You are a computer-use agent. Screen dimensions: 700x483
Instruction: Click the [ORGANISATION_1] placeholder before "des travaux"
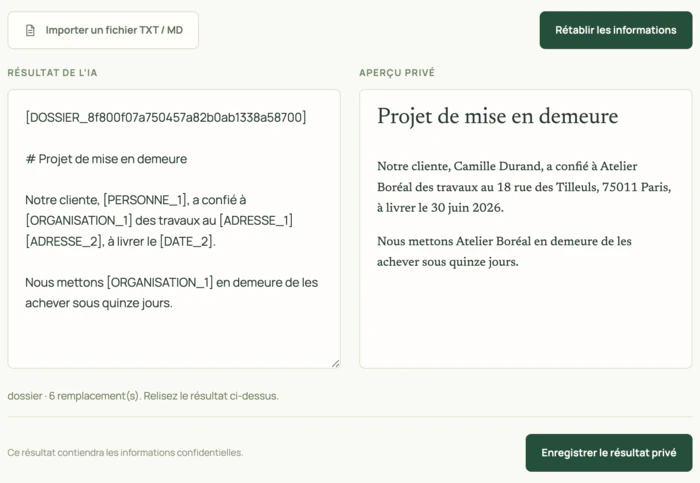tap(79, 221)
